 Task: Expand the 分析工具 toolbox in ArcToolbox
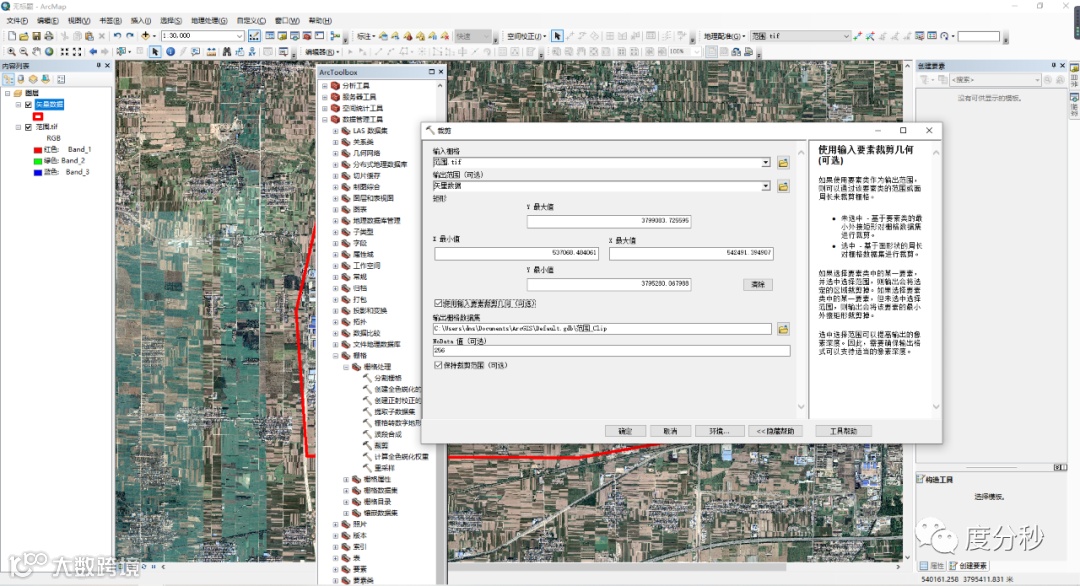(325, 86)
